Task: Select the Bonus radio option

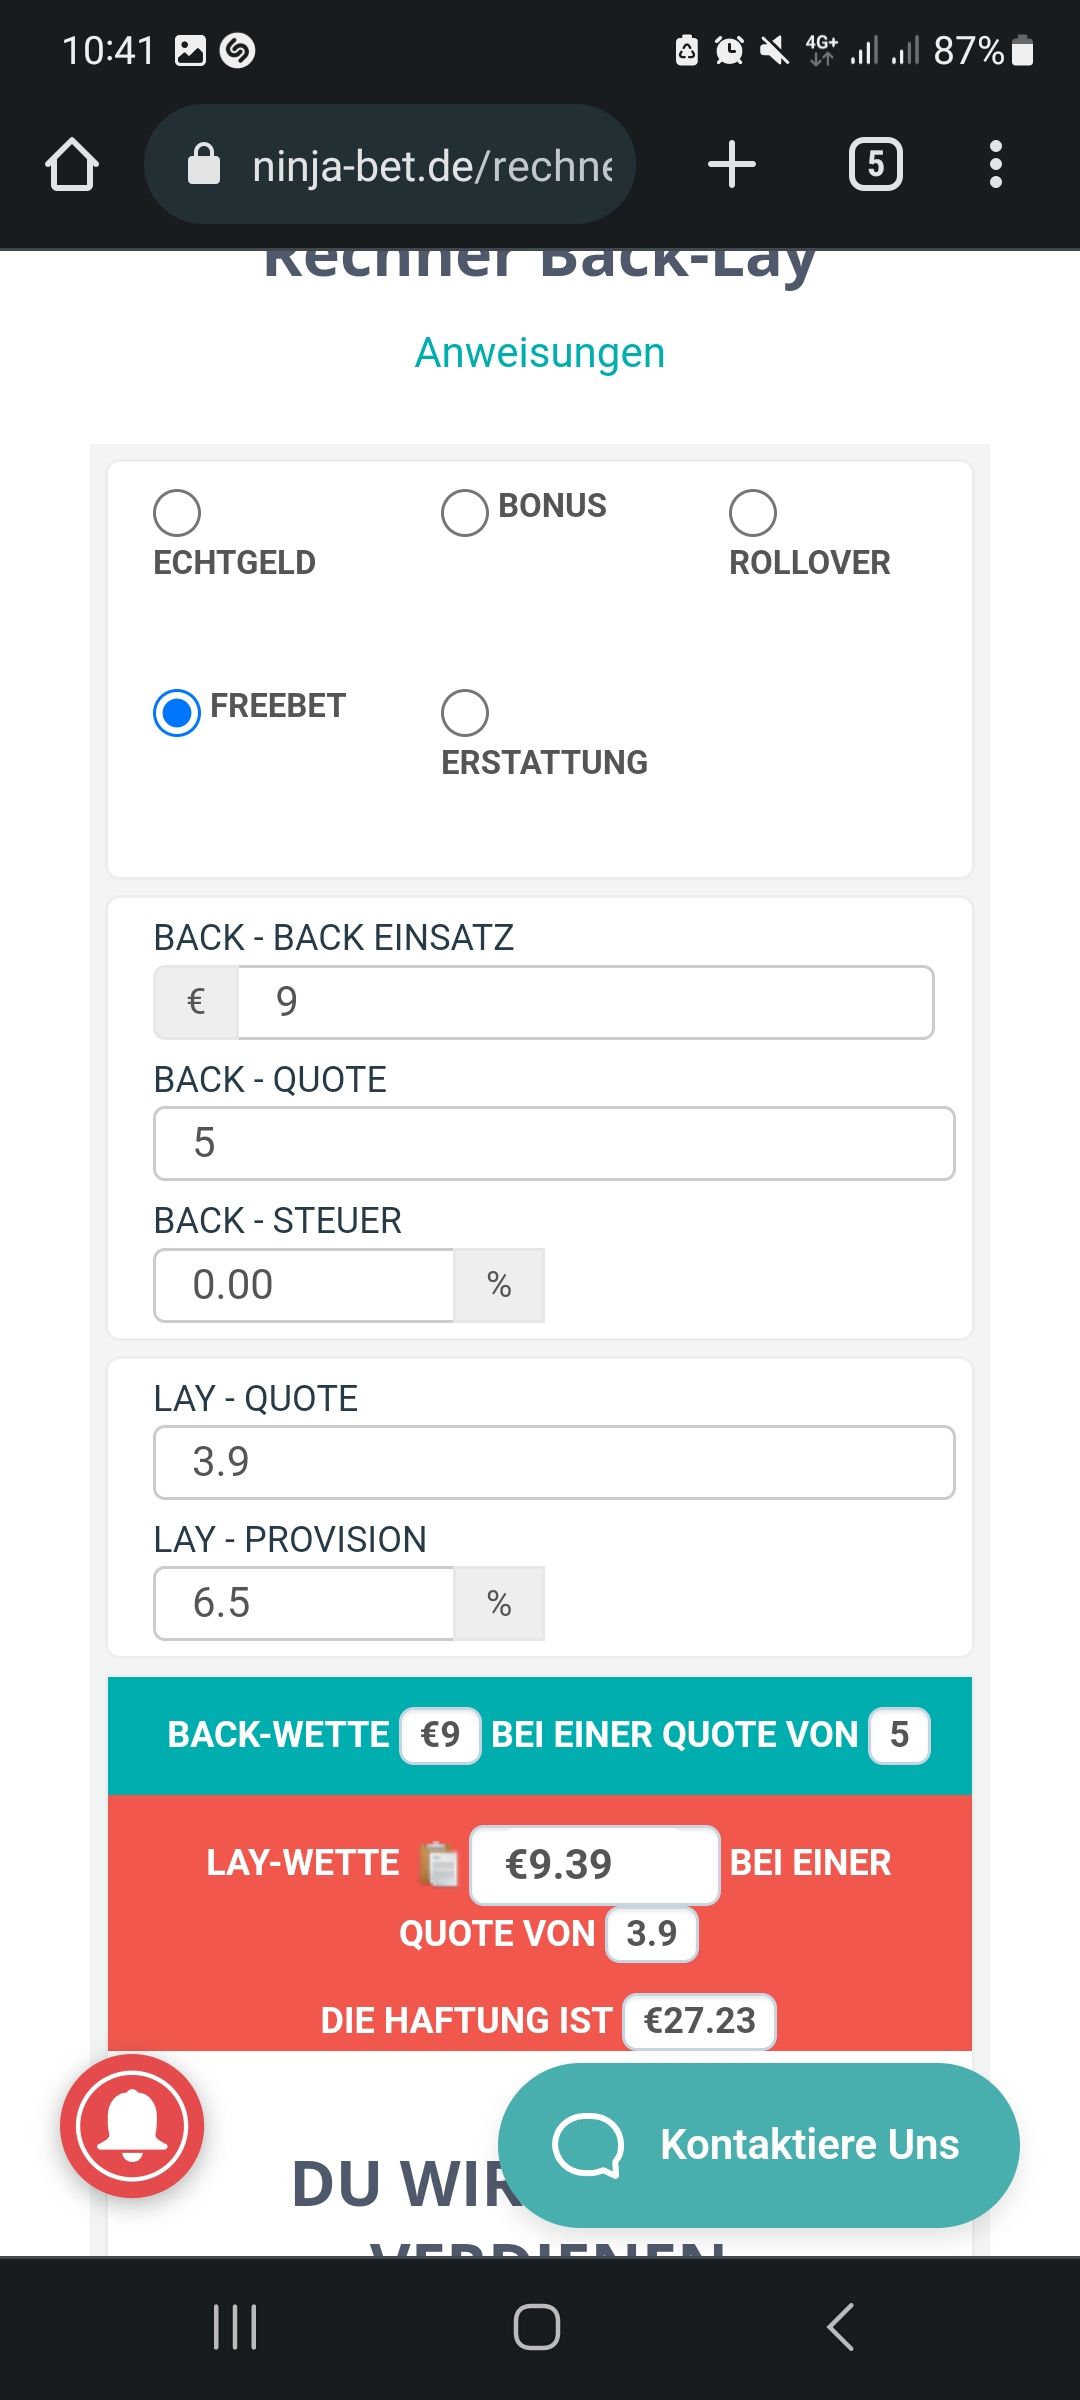Action: 465,513
